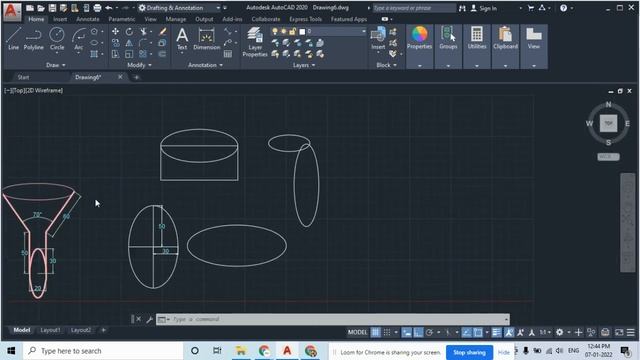Open the Text tool

click(x=182, y=39)
